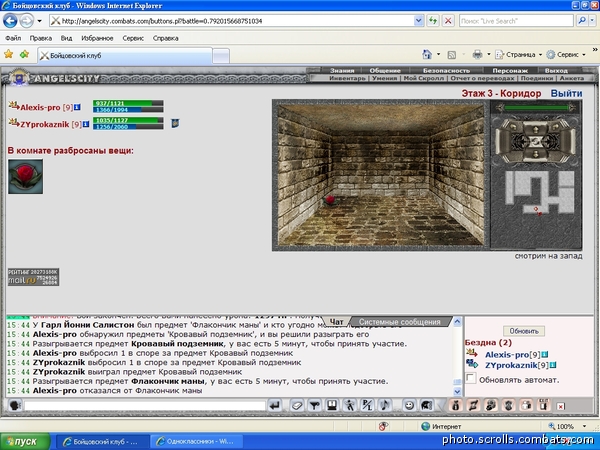Click the third pink toolbar icon with figures
Image resolution: width=600 pixels, height=450 pixels.
coord(491,405)
